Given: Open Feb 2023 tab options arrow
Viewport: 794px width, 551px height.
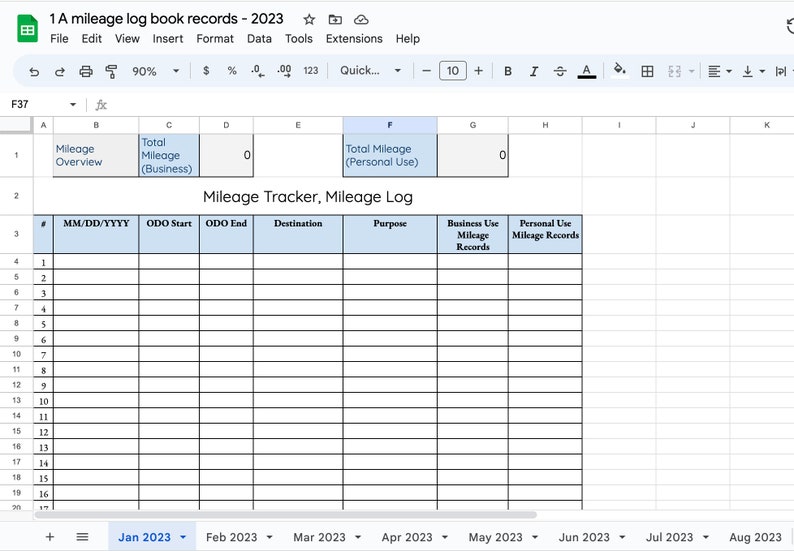Looking at the screenshot, I should click(x=269, y=537).
